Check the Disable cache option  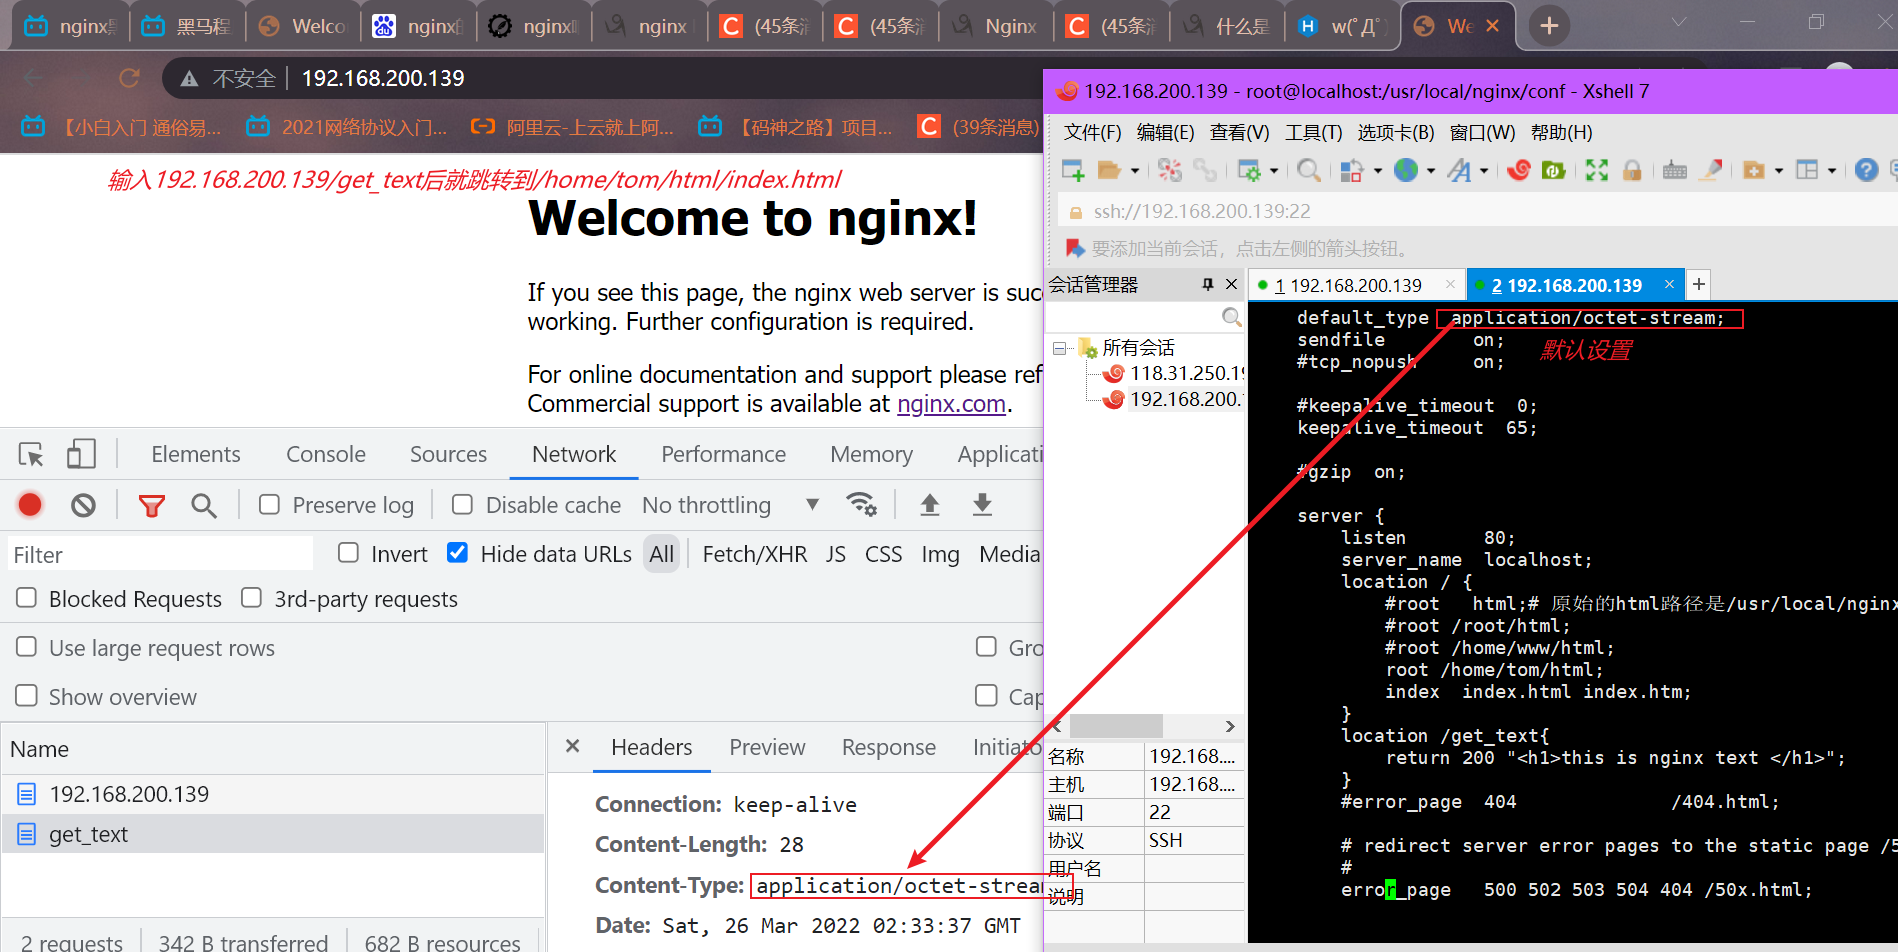point(462,505)
